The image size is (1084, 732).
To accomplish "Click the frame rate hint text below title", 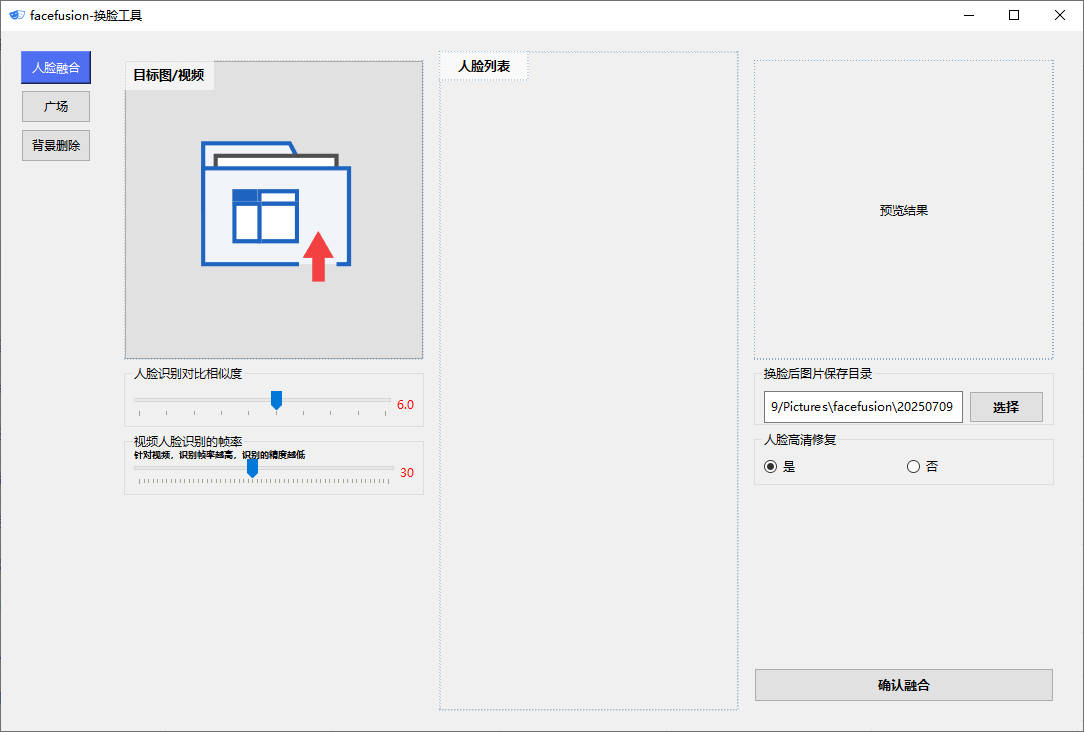I will (219, 455).
